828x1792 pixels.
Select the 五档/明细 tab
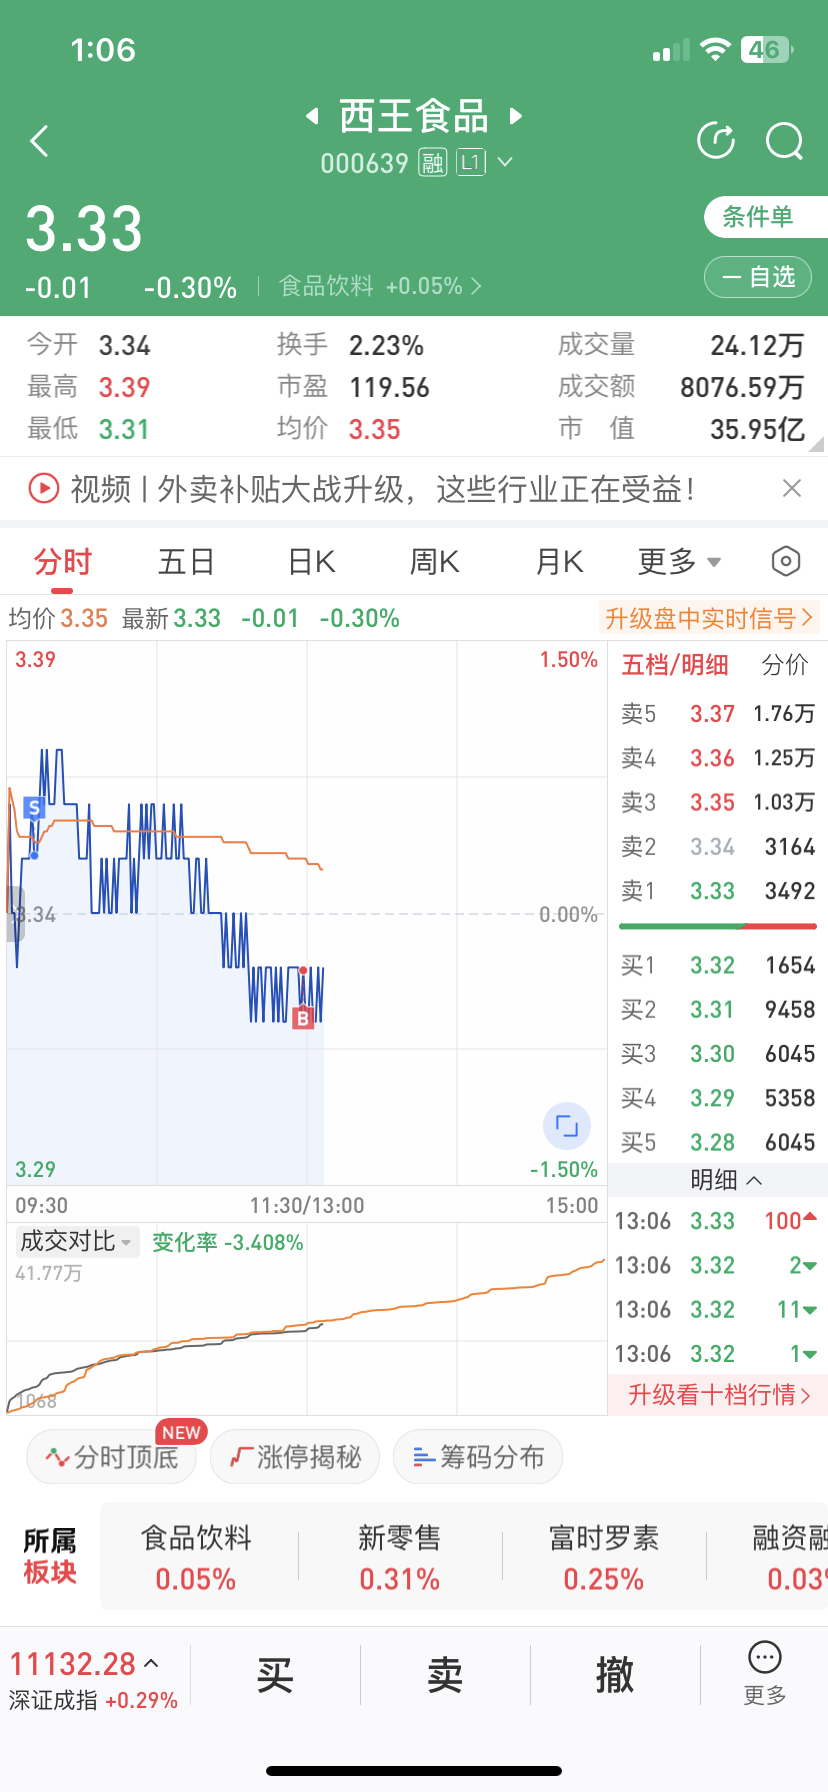click(675, 665)
